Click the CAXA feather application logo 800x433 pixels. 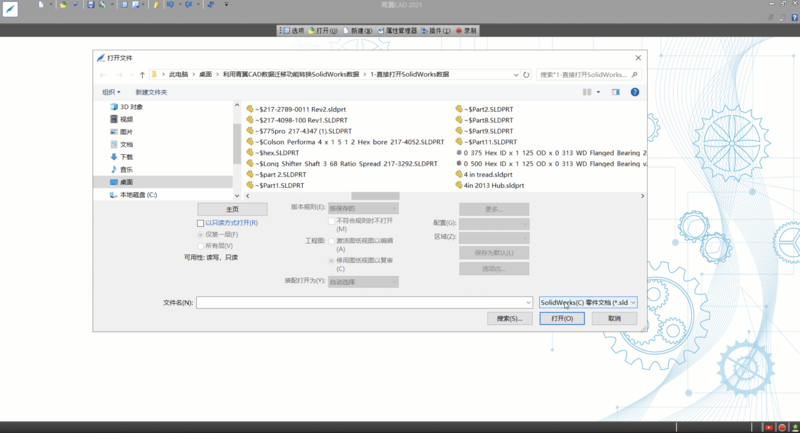pyautogui.click(x=10, y=9)
